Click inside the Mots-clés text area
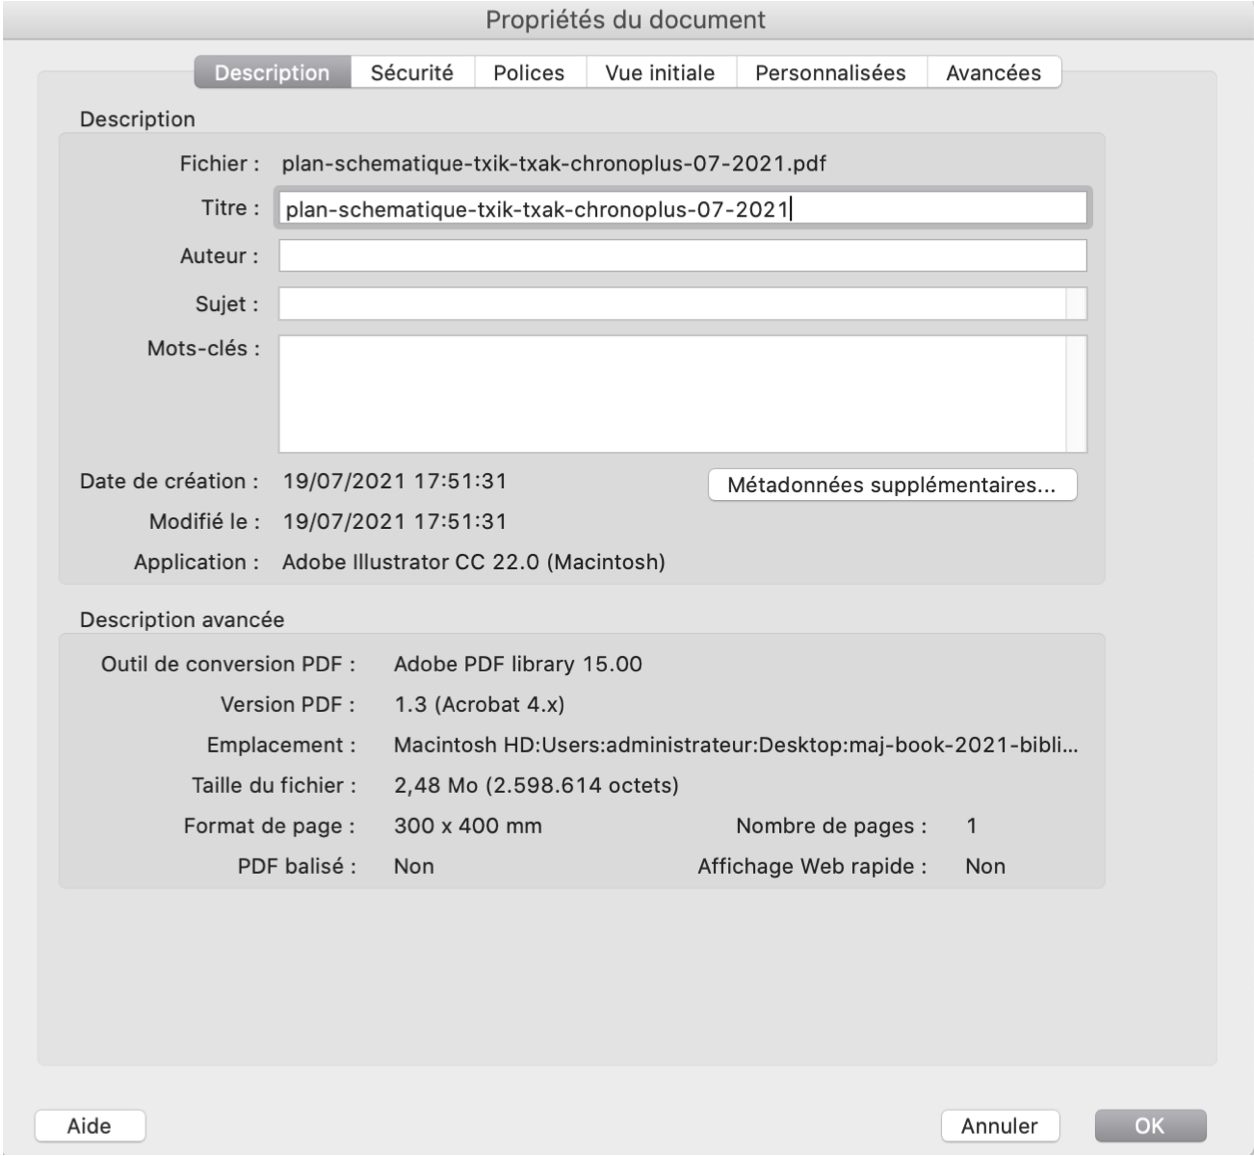Viewport: 1254px width, 1156px height. click(x=672, y=394)
